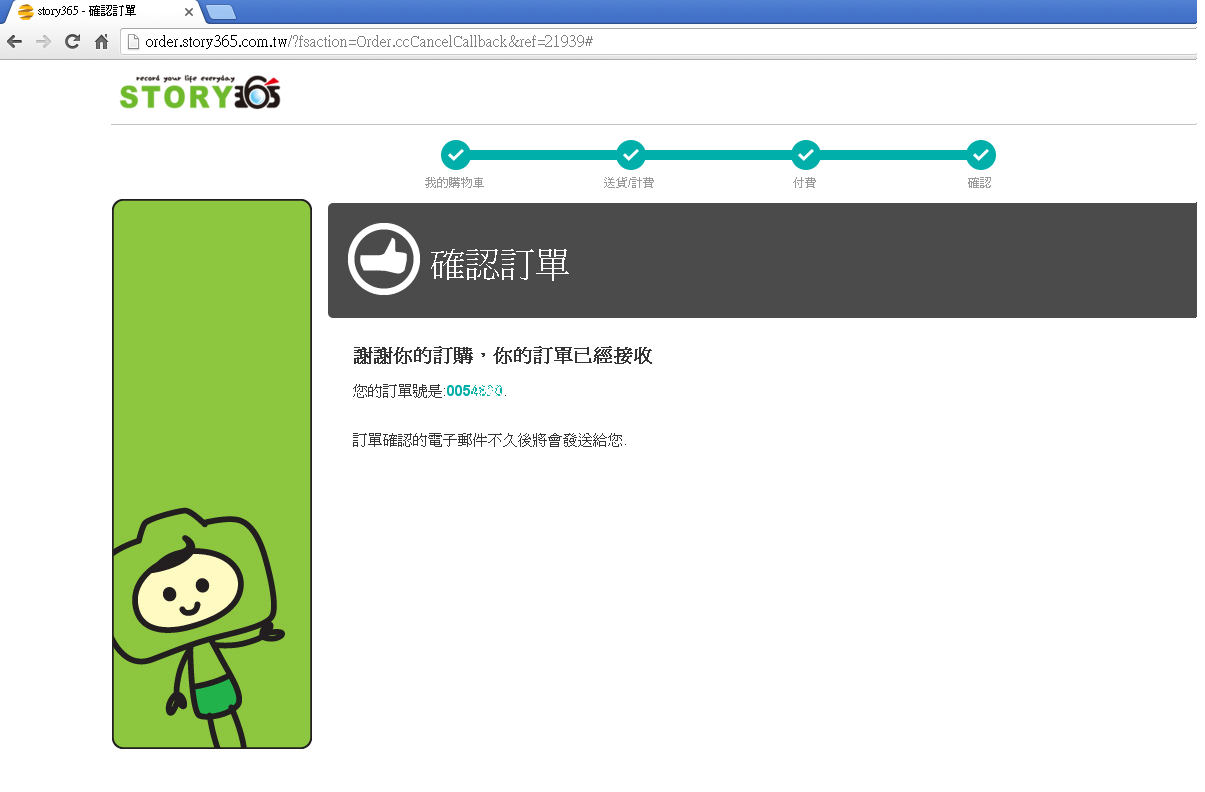
Task: Click the STORY365 logo
Action: point(199,92)
